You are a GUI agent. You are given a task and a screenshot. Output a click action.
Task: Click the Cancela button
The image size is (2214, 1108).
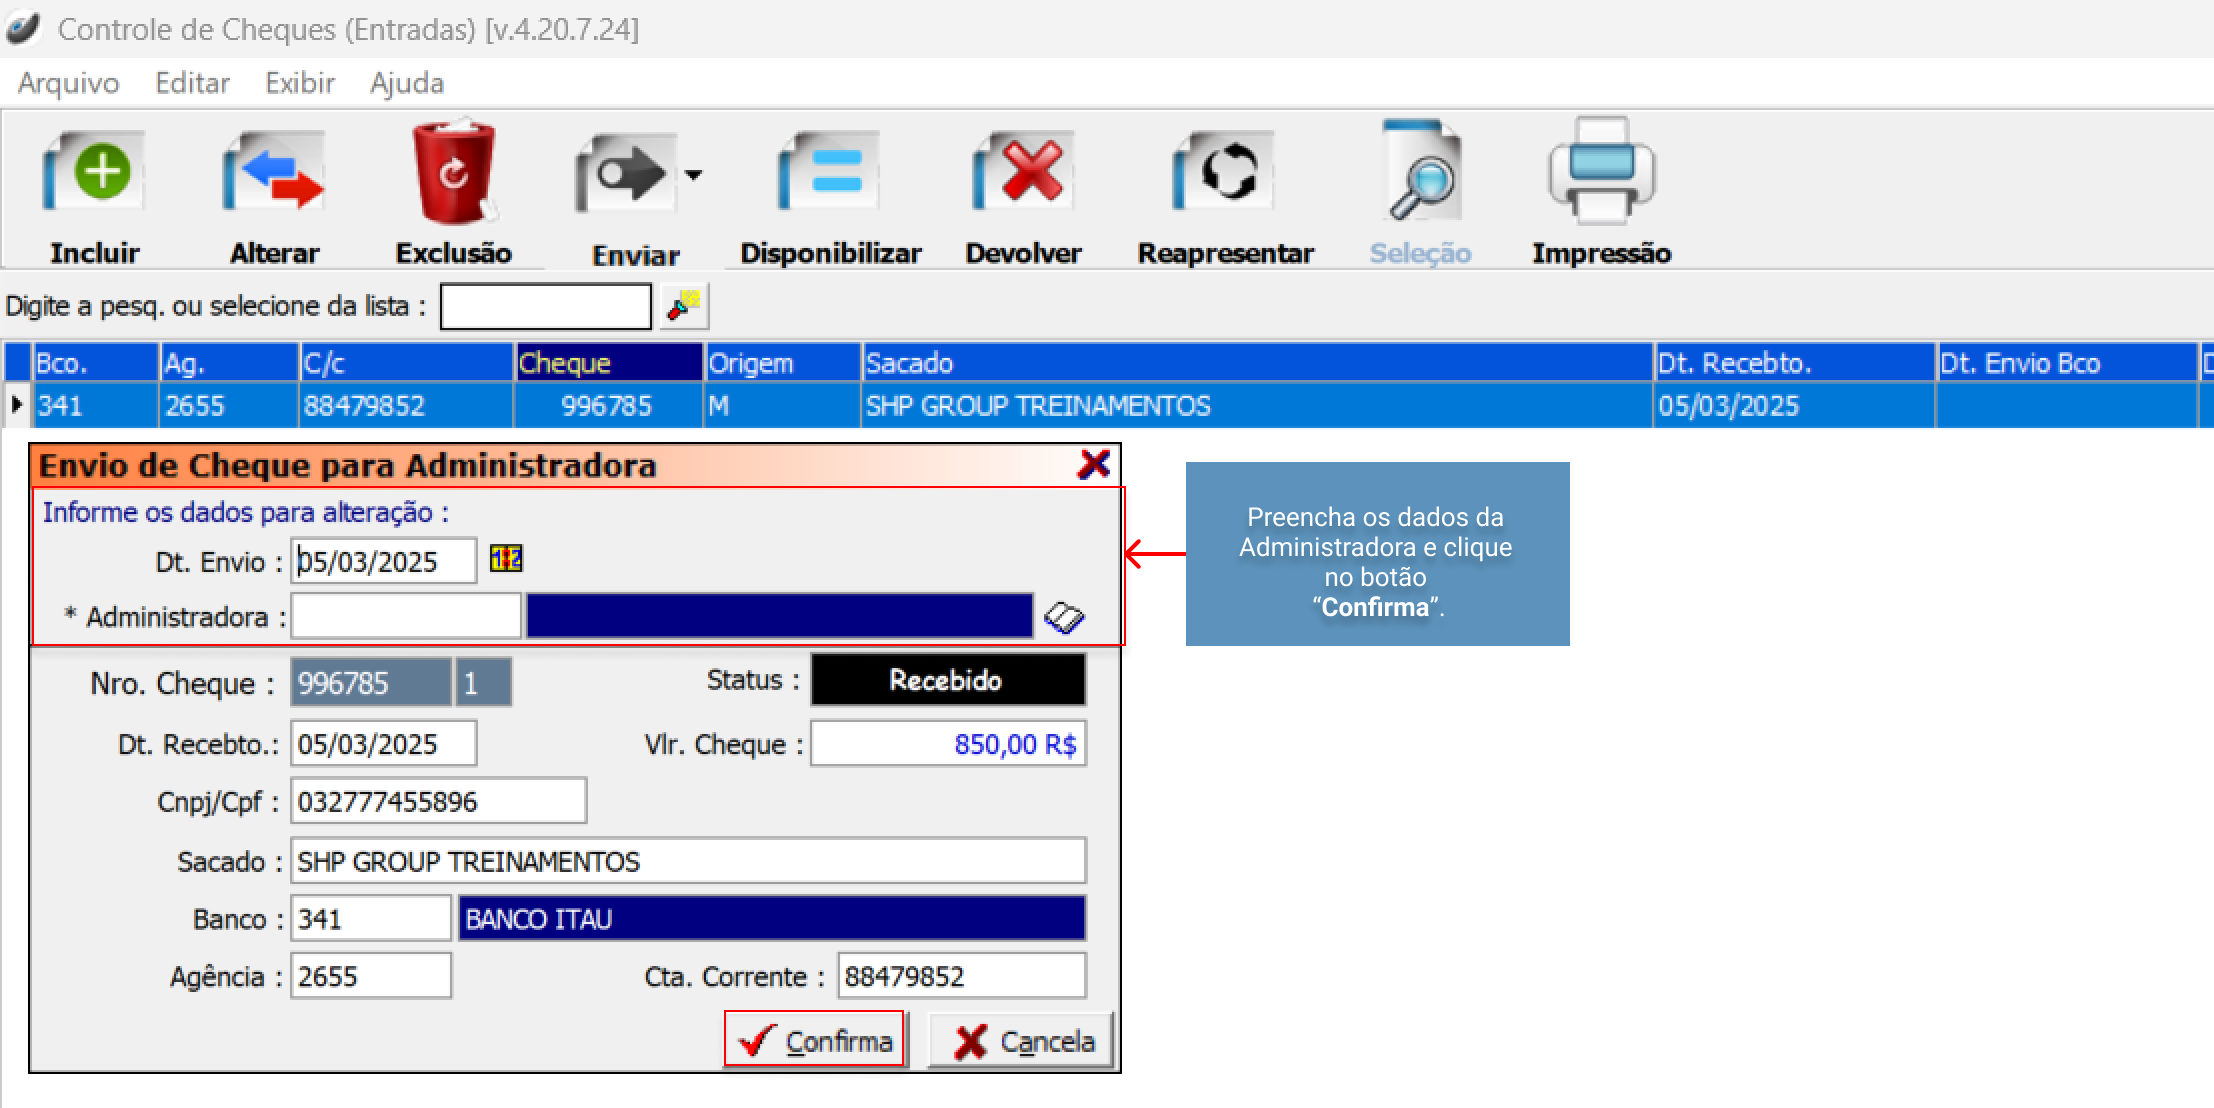pyautogui.click(x=1023, y=1041)
